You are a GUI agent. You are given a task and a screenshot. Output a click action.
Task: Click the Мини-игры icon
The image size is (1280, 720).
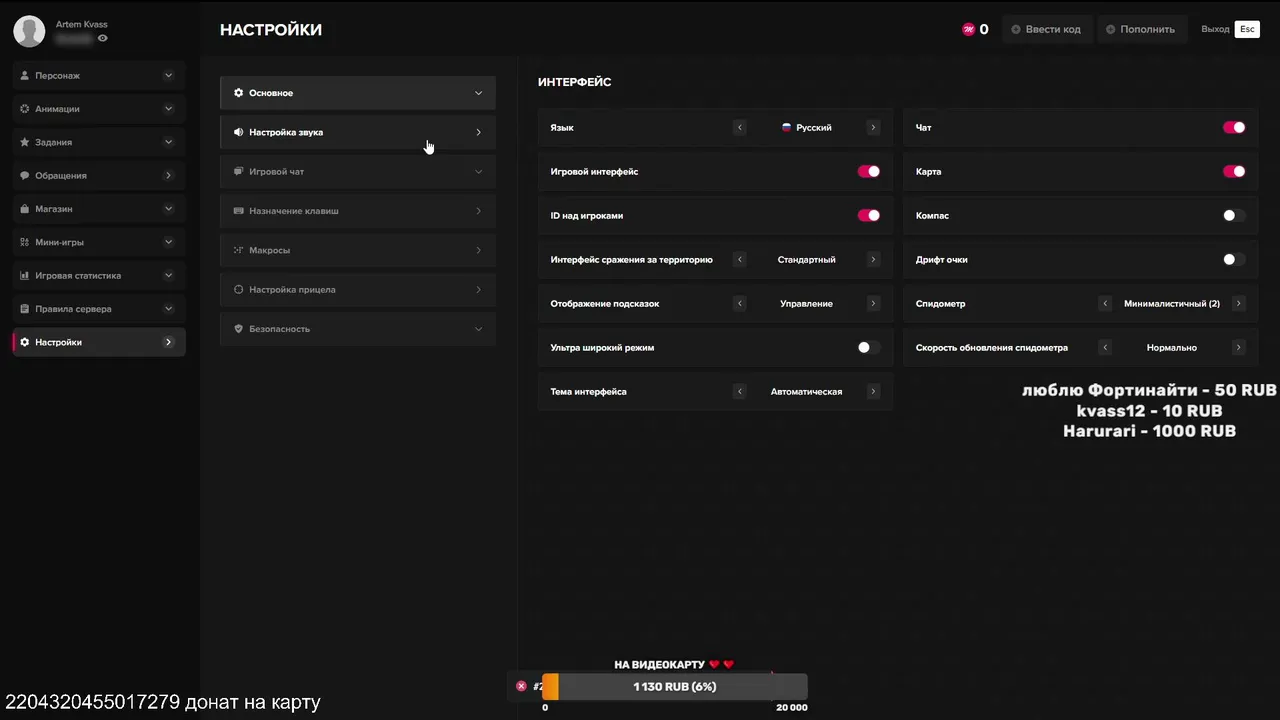pos(25,242)
